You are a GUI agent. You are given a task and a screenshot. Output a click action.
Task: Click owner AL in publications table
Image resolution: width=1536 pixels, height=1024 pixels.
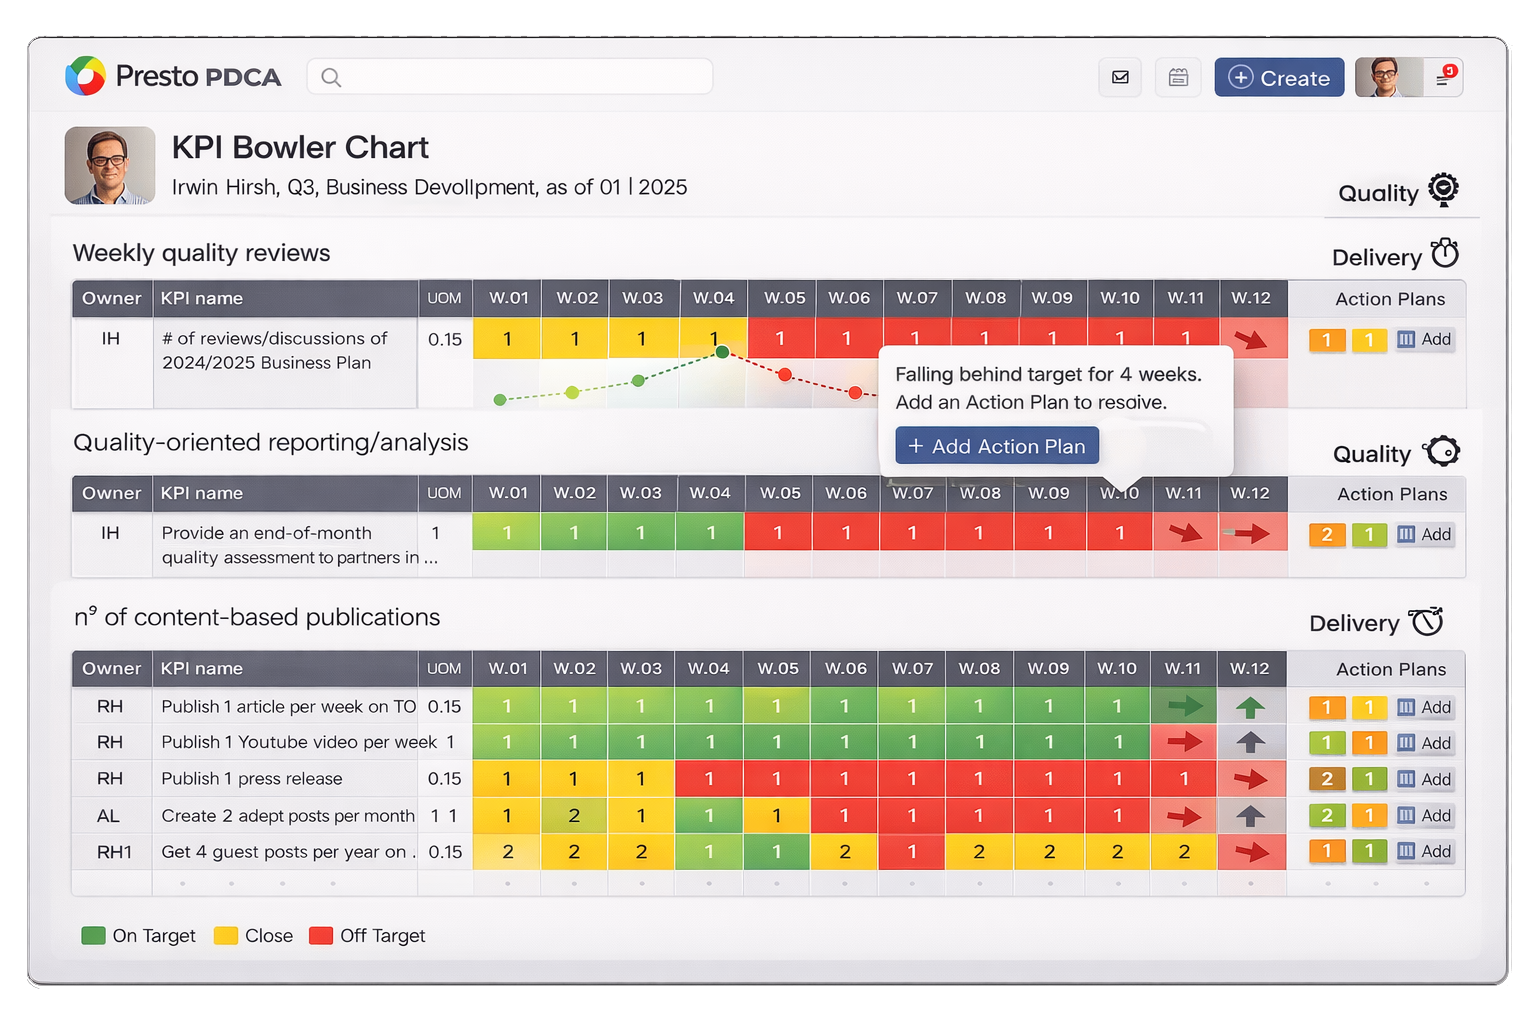(109, 816)
